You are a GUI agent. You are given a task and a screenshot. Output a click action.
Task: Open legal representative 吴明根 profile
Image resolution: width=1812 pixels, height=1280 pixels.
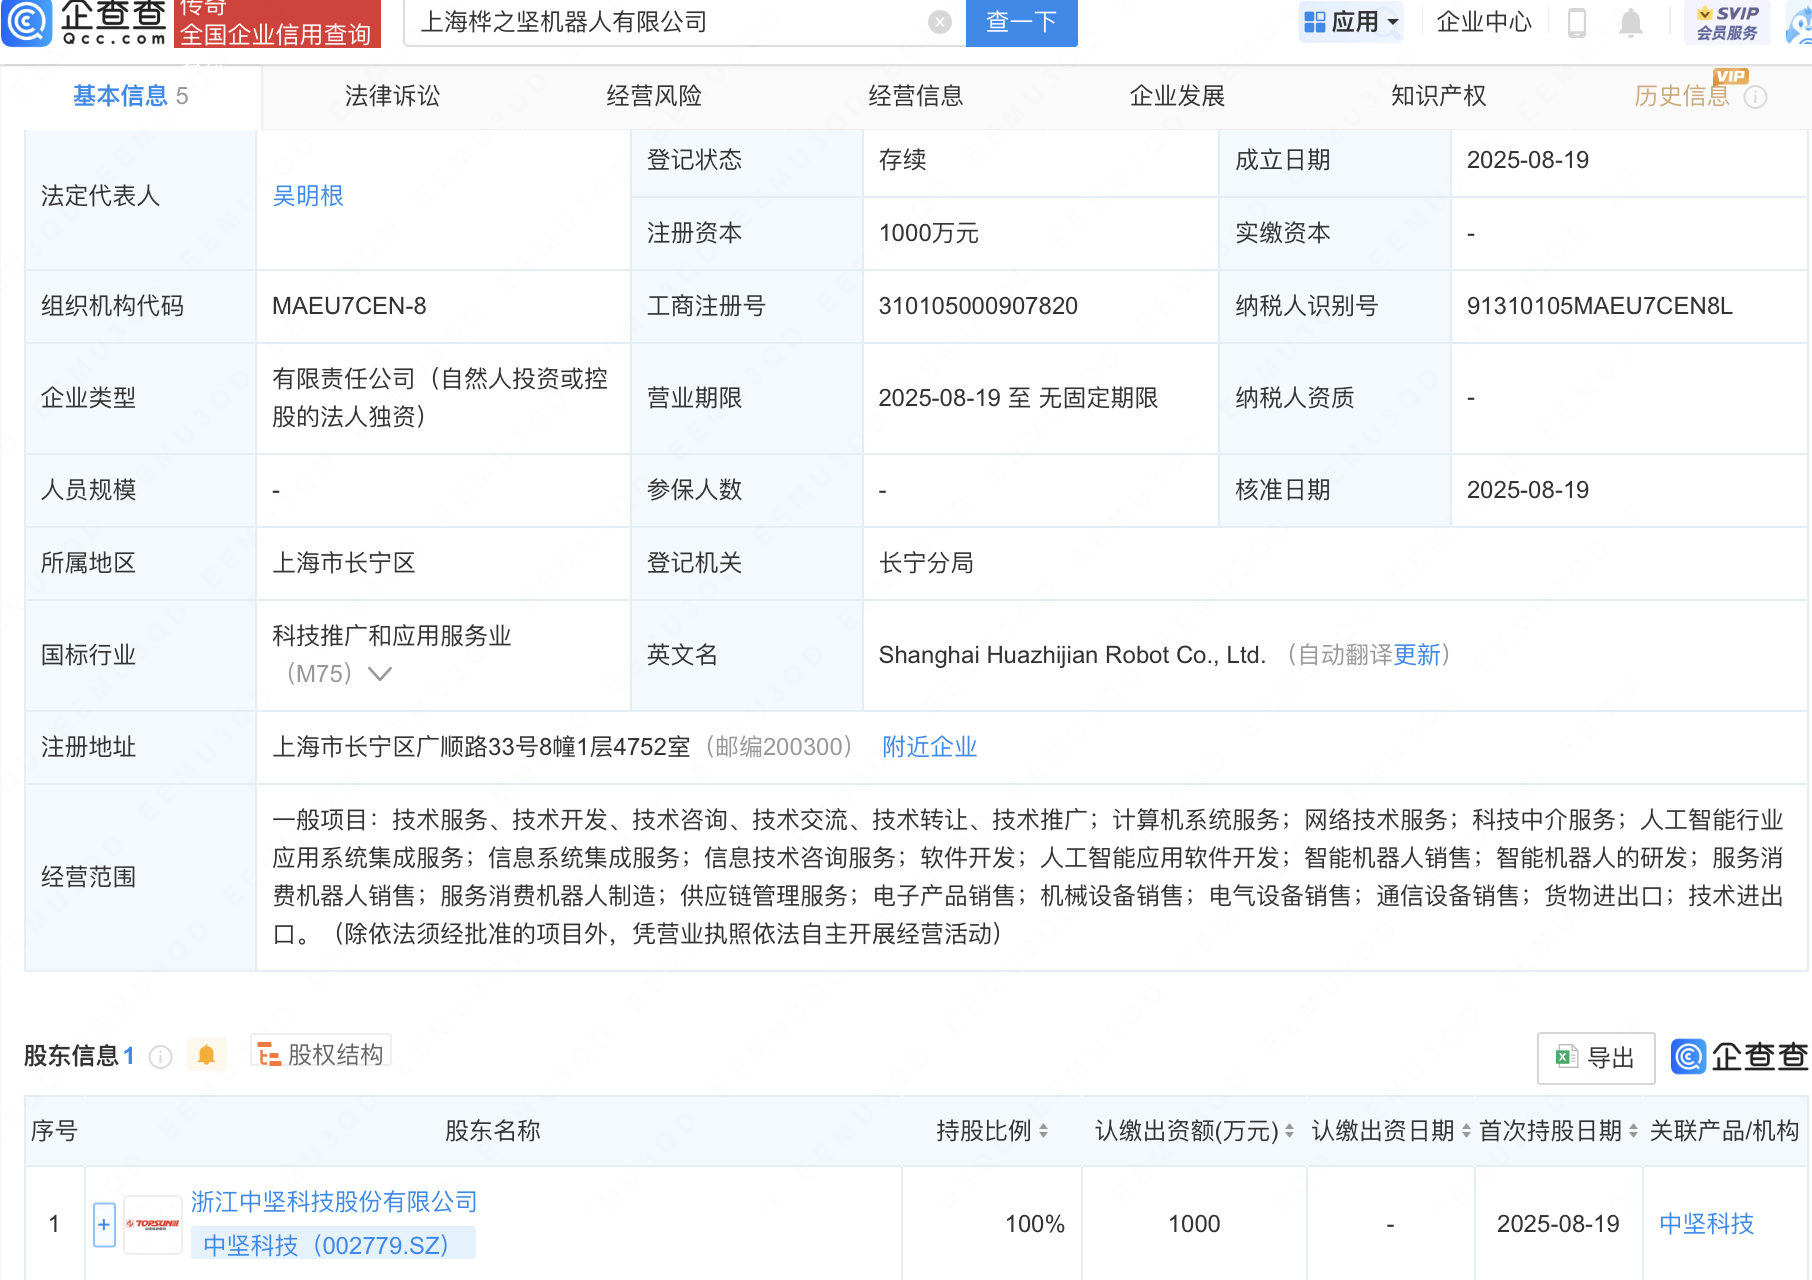pos(308,196)
